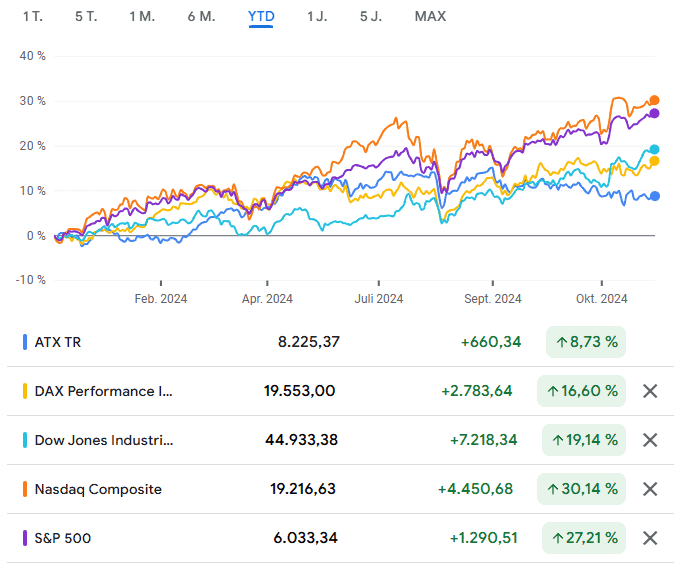Open the Dow Jones Industrial row

pyautogui.click(x=340, y=440)
